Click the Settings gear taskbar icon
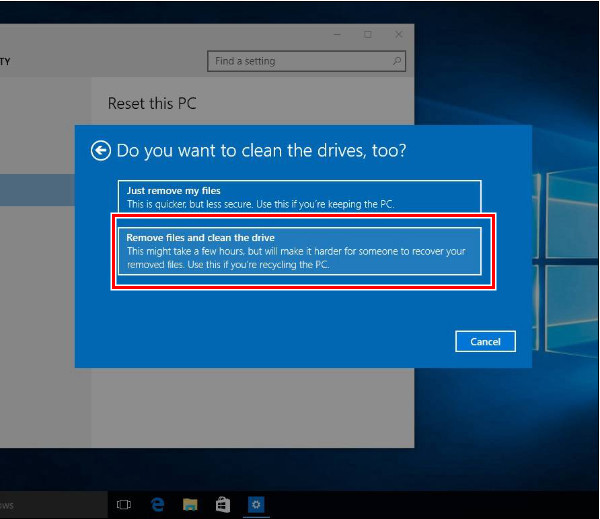The width and height of the screenshot is (600, 519). point(256,504)
